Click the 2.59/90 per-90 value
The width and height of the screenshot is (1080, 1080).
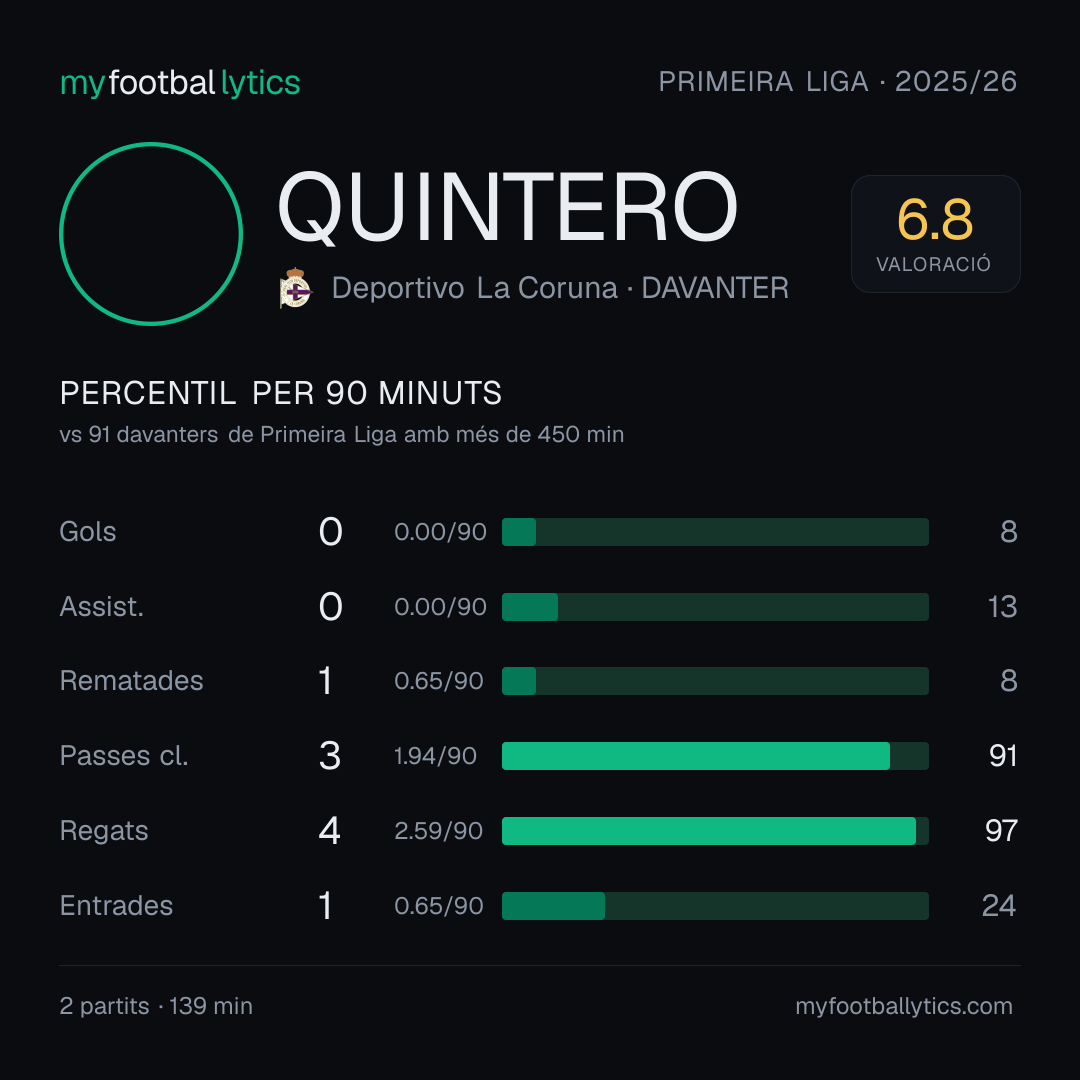coord(438,831)
